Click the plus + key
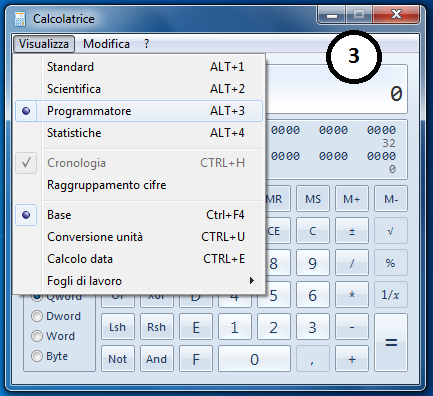Screen dimensions: 433x396 [x=352, y=359]
